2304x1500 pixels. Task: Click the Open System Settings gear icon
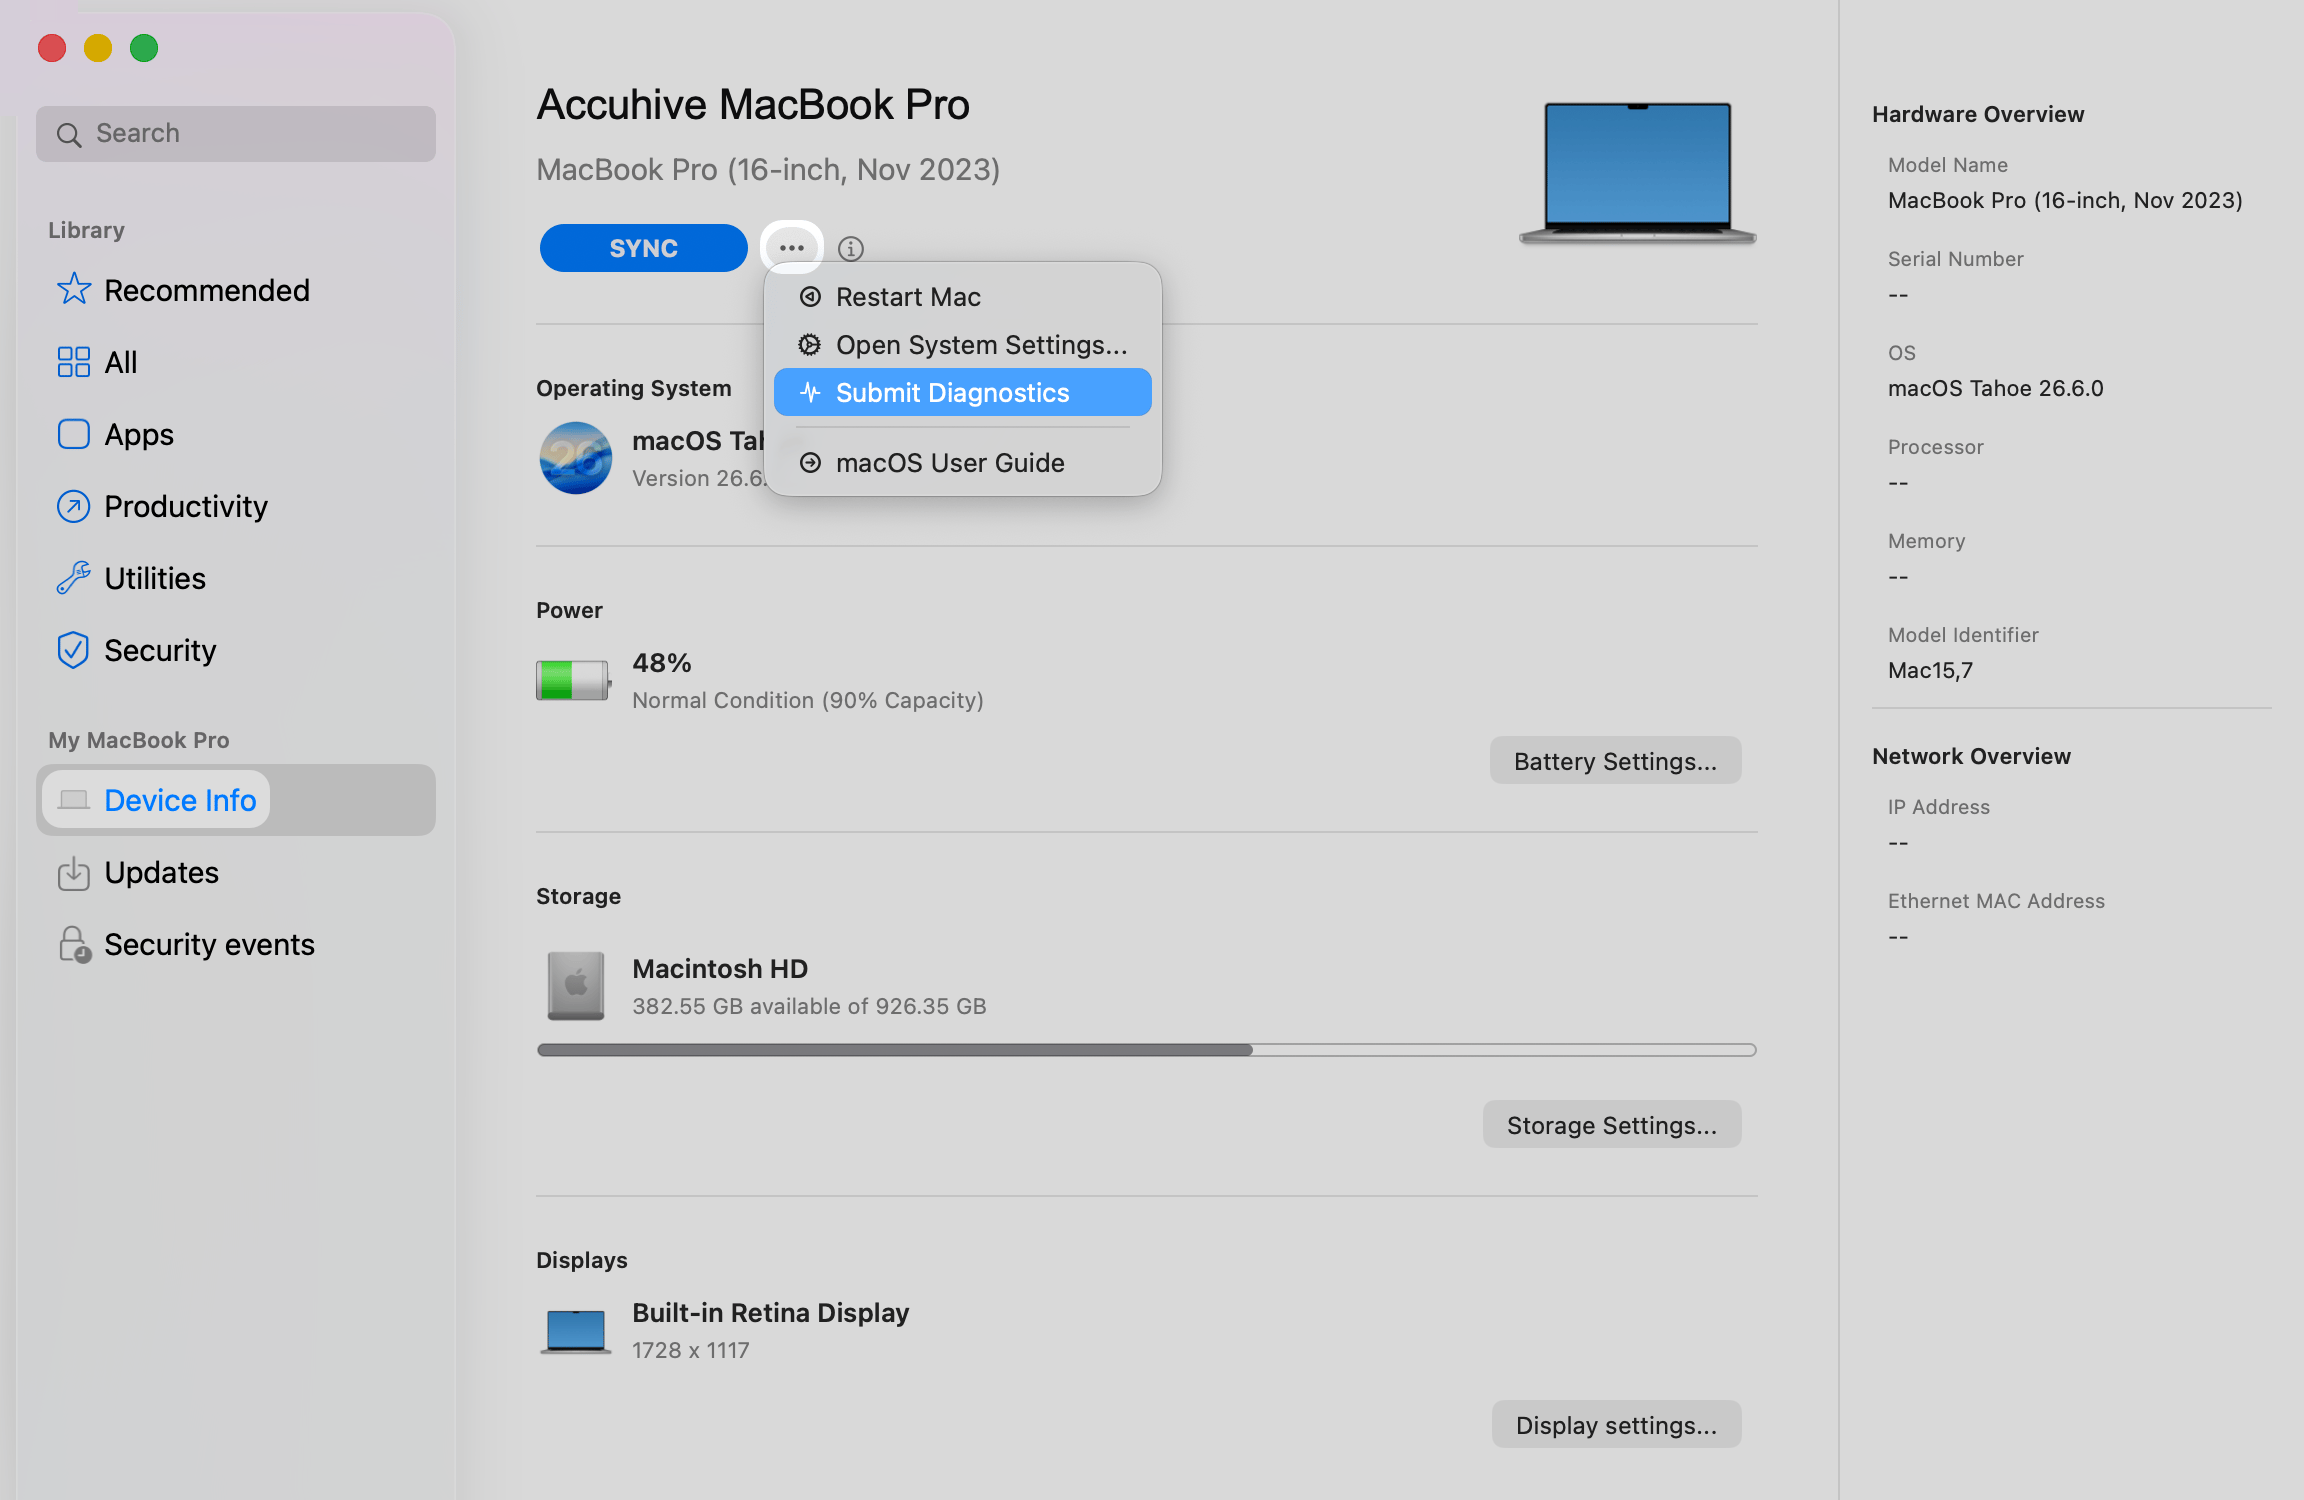[x=810, y=345]
